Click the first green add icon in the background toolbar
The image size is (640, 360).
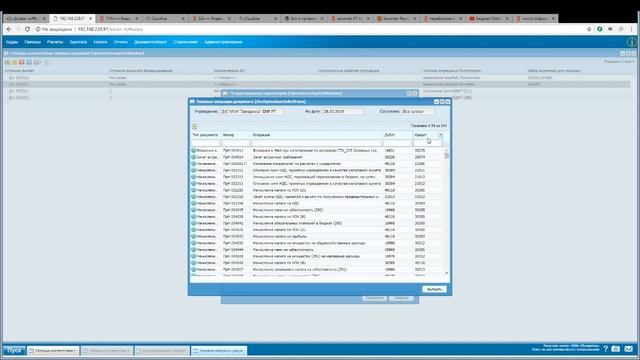tap(7, 62)
